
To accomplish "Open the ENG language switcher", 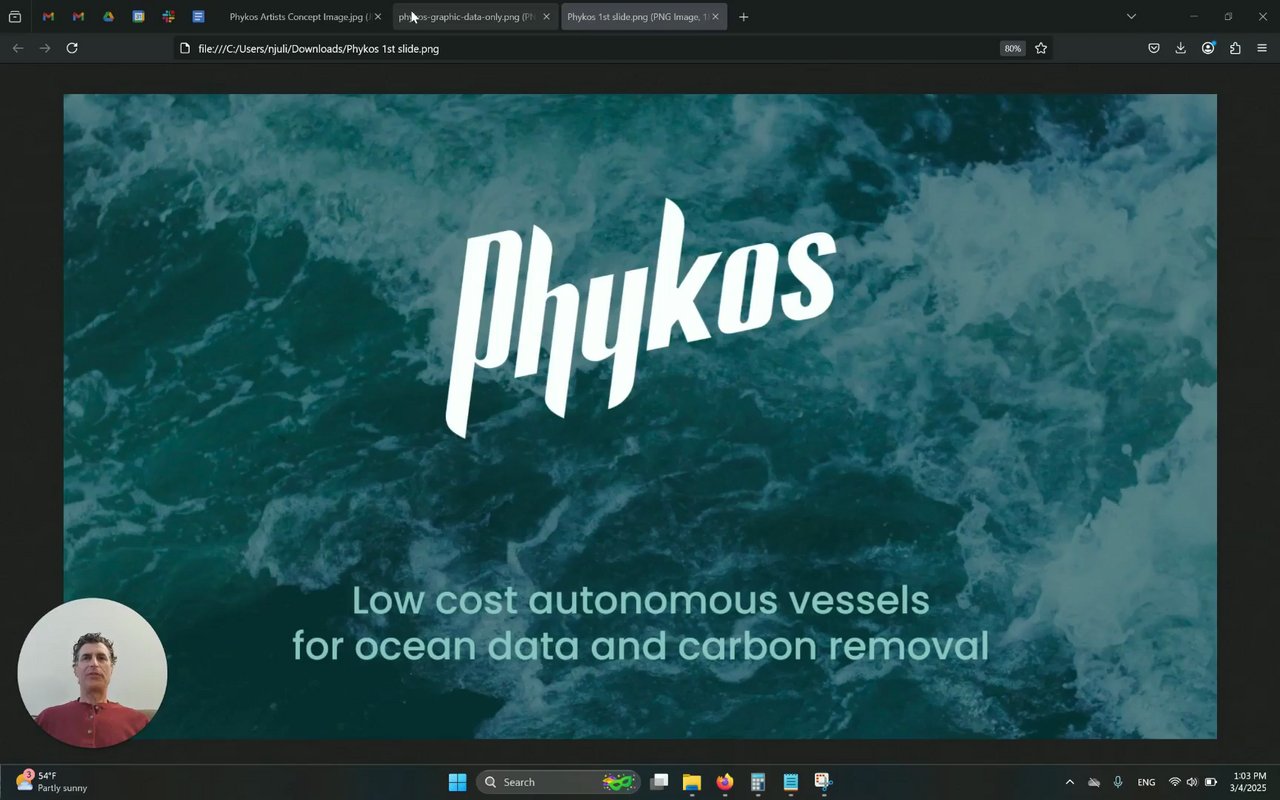I will (x=1147, y=782).
